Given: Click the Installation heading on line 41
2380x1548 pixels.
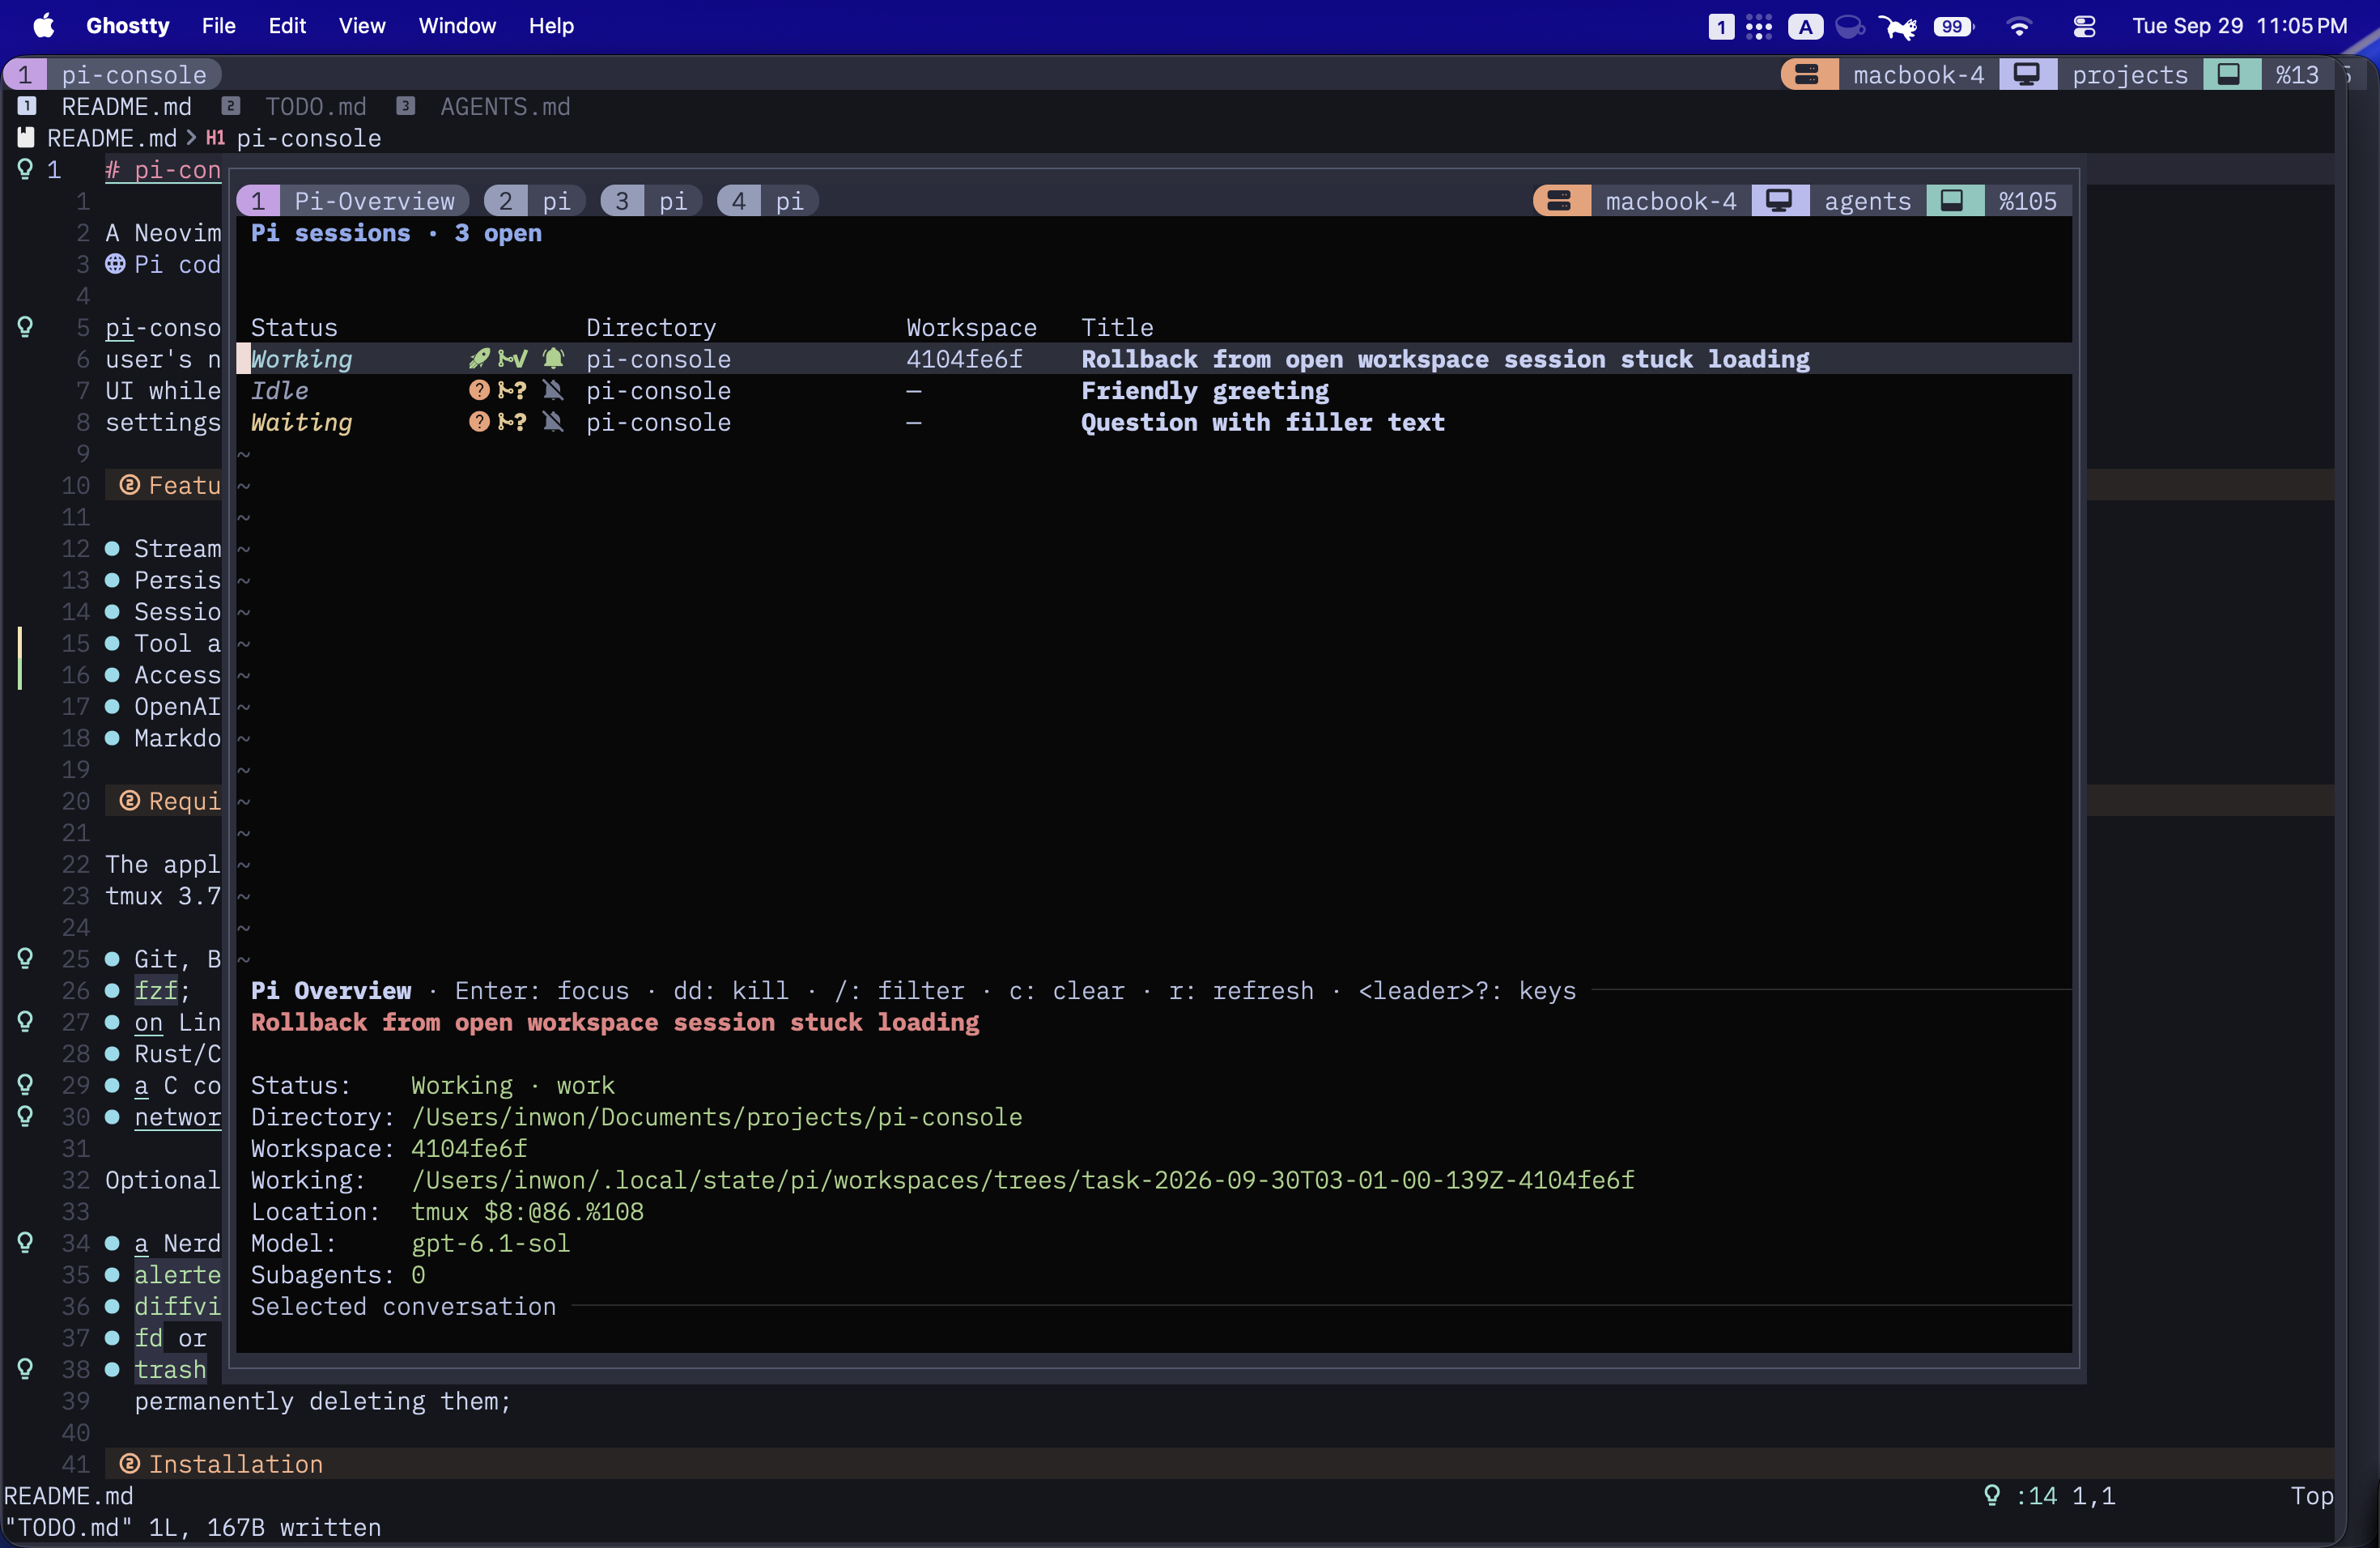Looking at the screenshot, I should (236, 1464).
